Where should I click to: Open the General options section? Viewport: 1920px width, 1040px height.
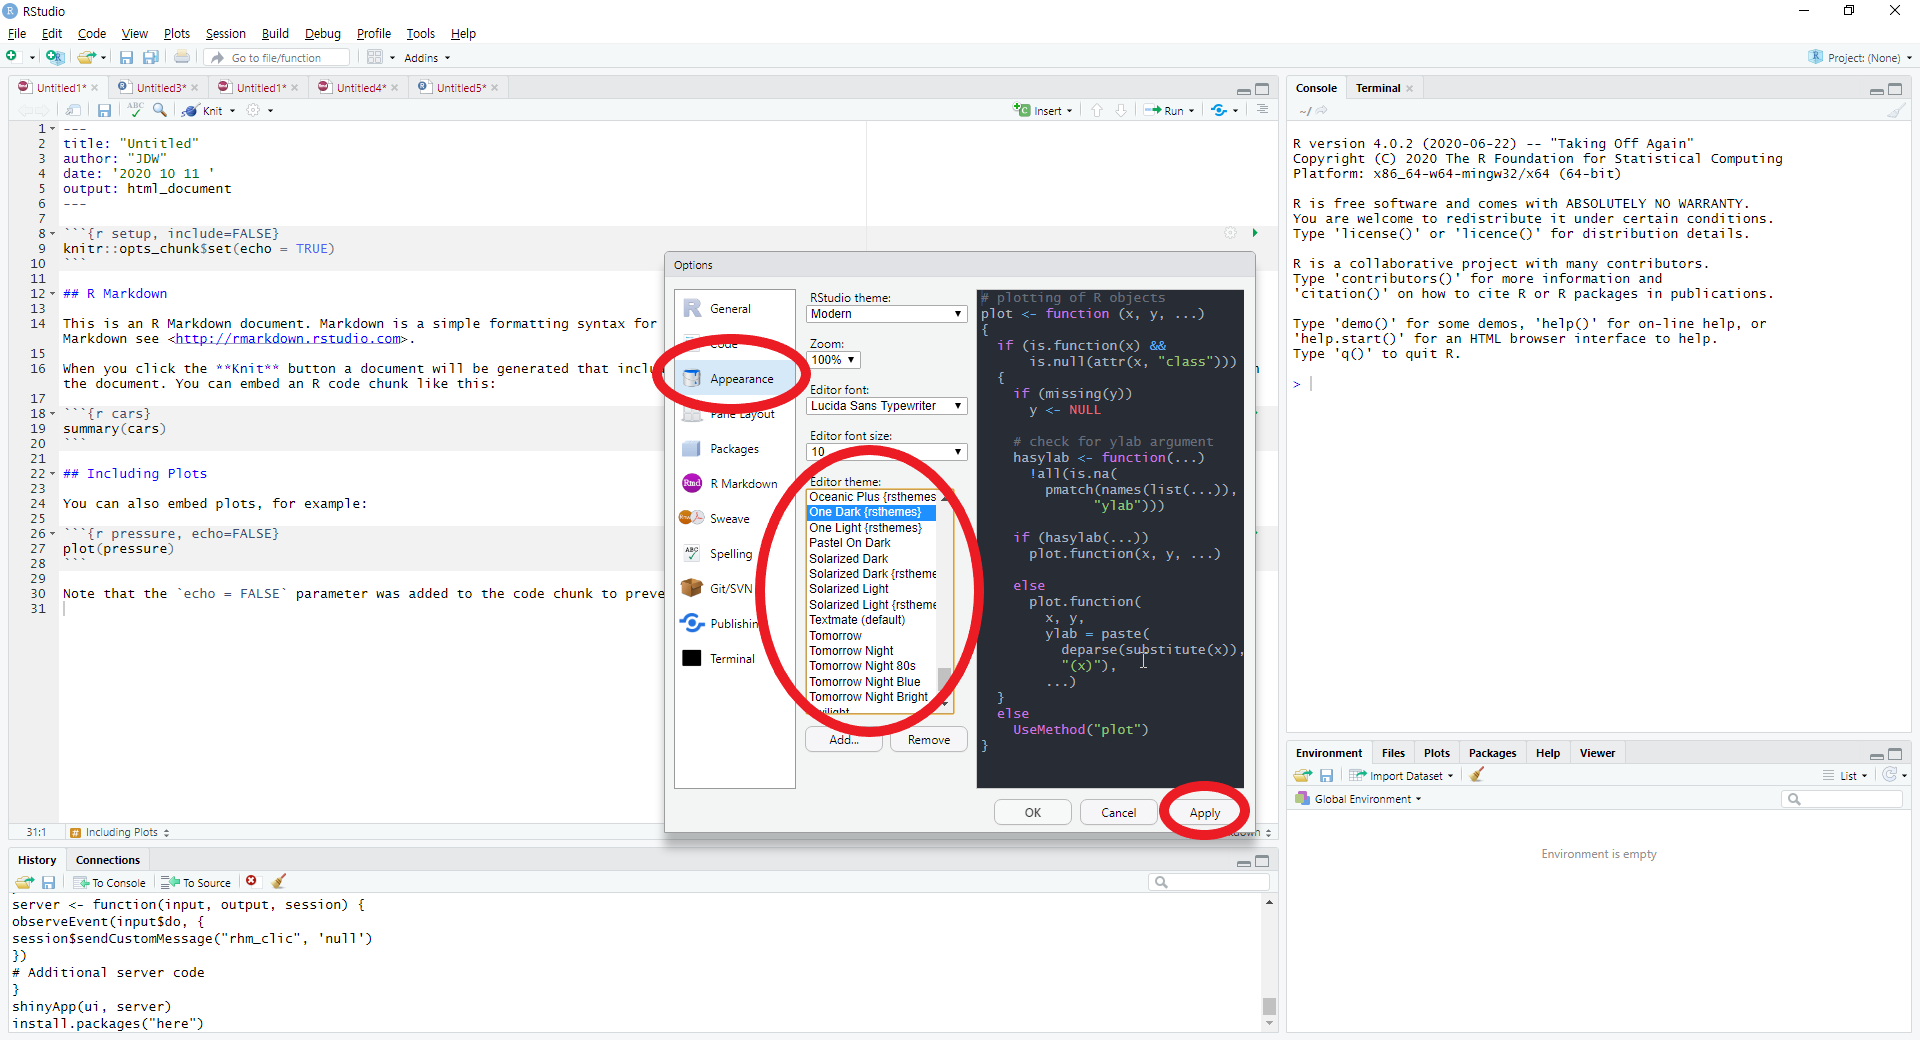[735, 309]
